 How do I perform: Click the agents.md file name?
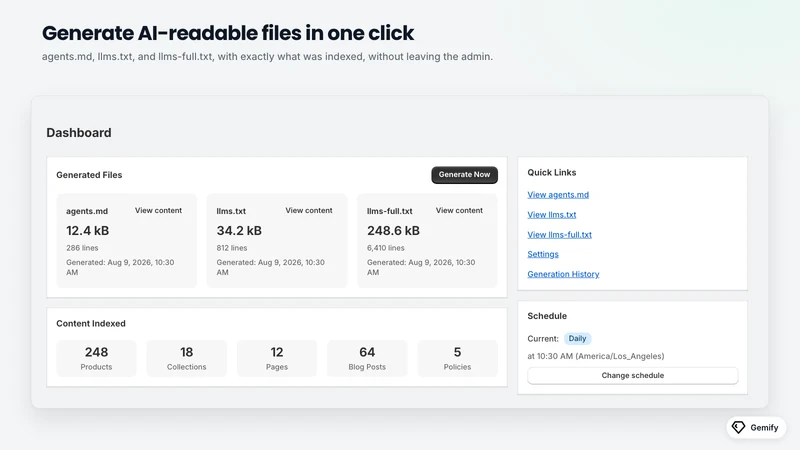(87, 211)
